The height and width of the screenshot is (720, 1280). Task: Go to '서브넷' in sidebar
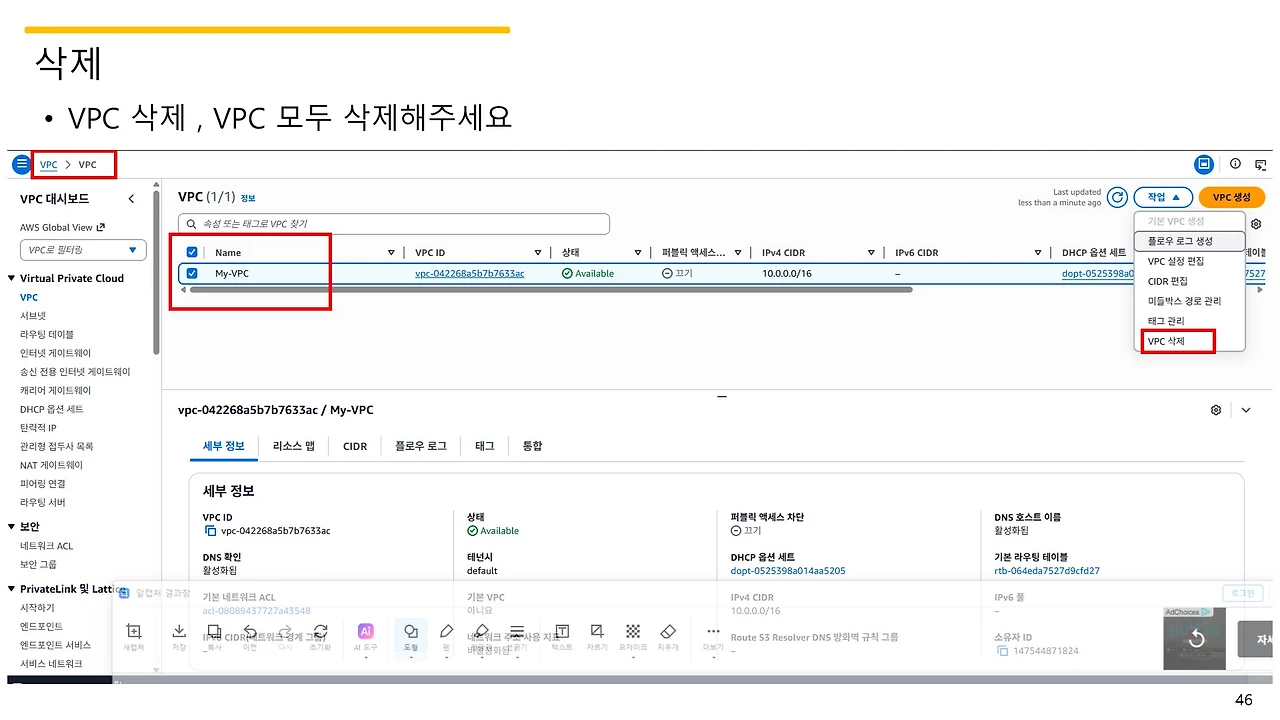[33, 316]
